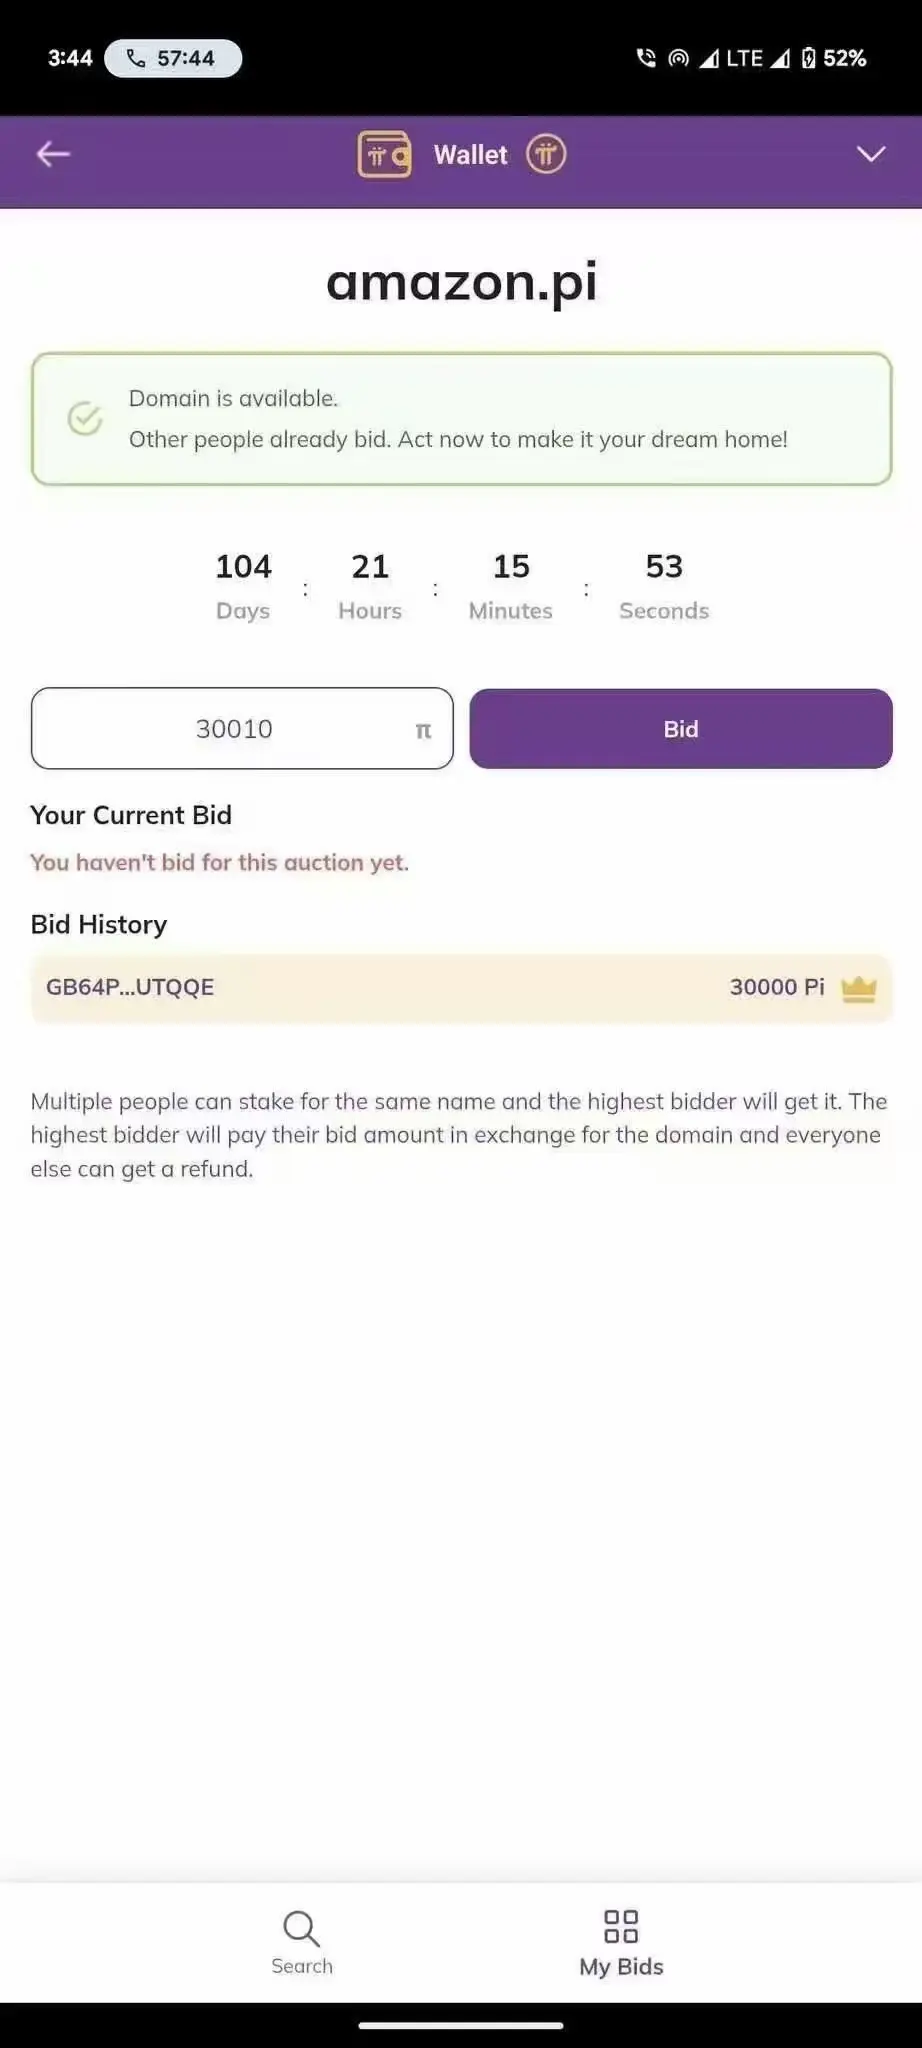Image resolution: width=922 pixels, height=2048 pixels.
Task: Tap the crown icon beside 30000 Pi
Action: (x=859, y=988)
